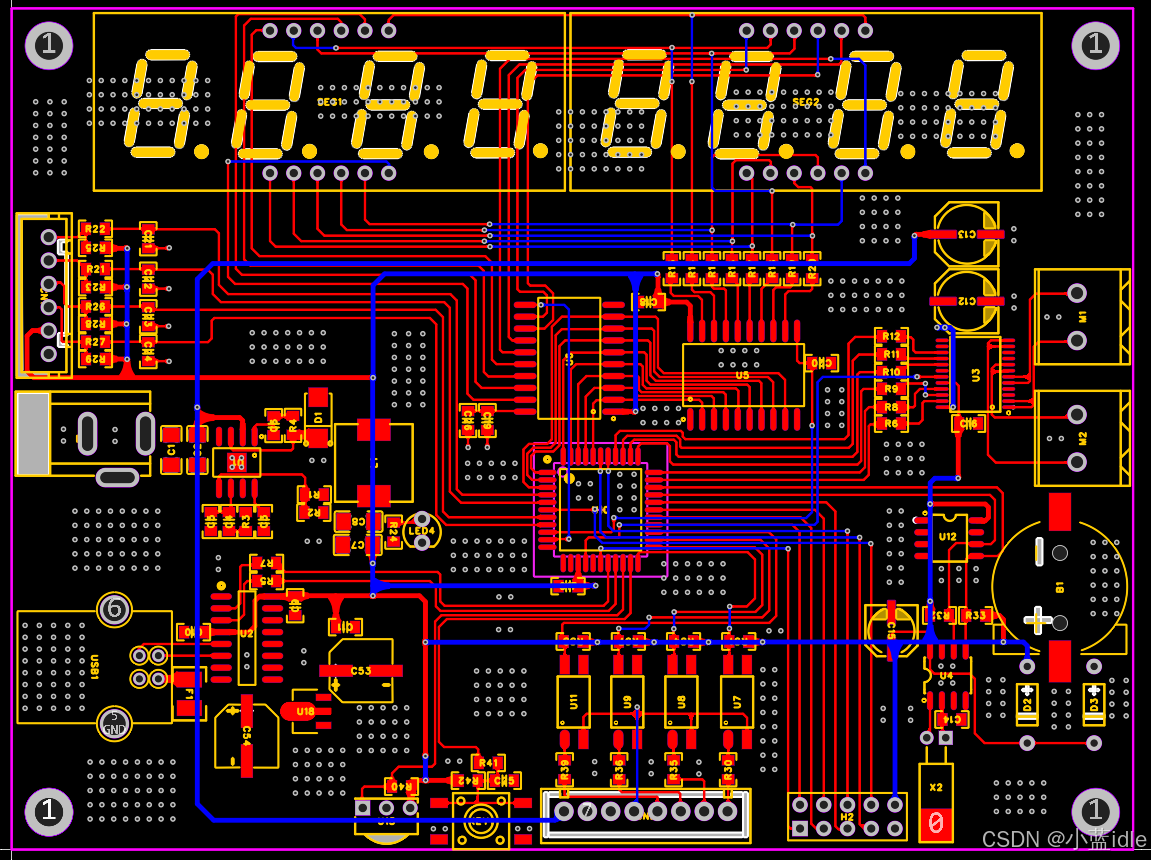This screenshot has width=1151, height=860.
Task: Click the M1 terminal block
Action: [x=1082, y=317]
